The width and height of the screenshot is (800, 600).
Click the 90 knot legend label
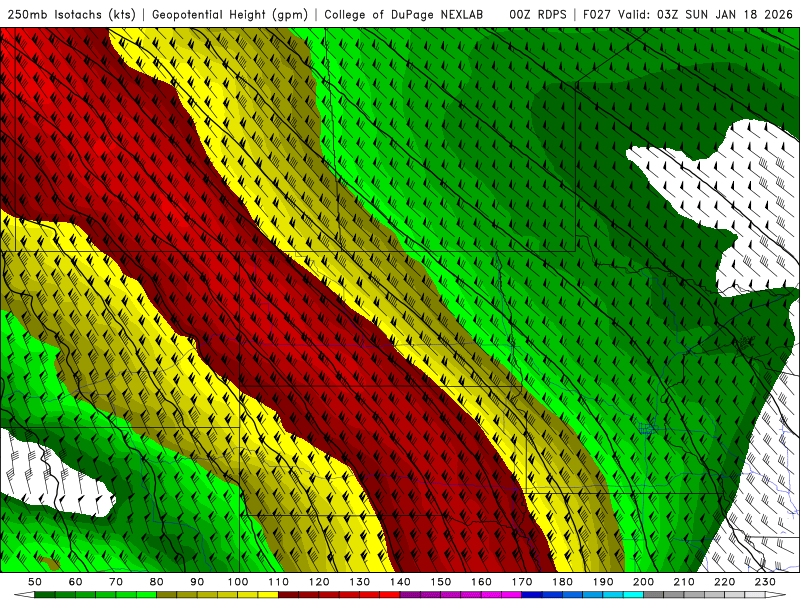pyautogui.click(x=197, y=582)
